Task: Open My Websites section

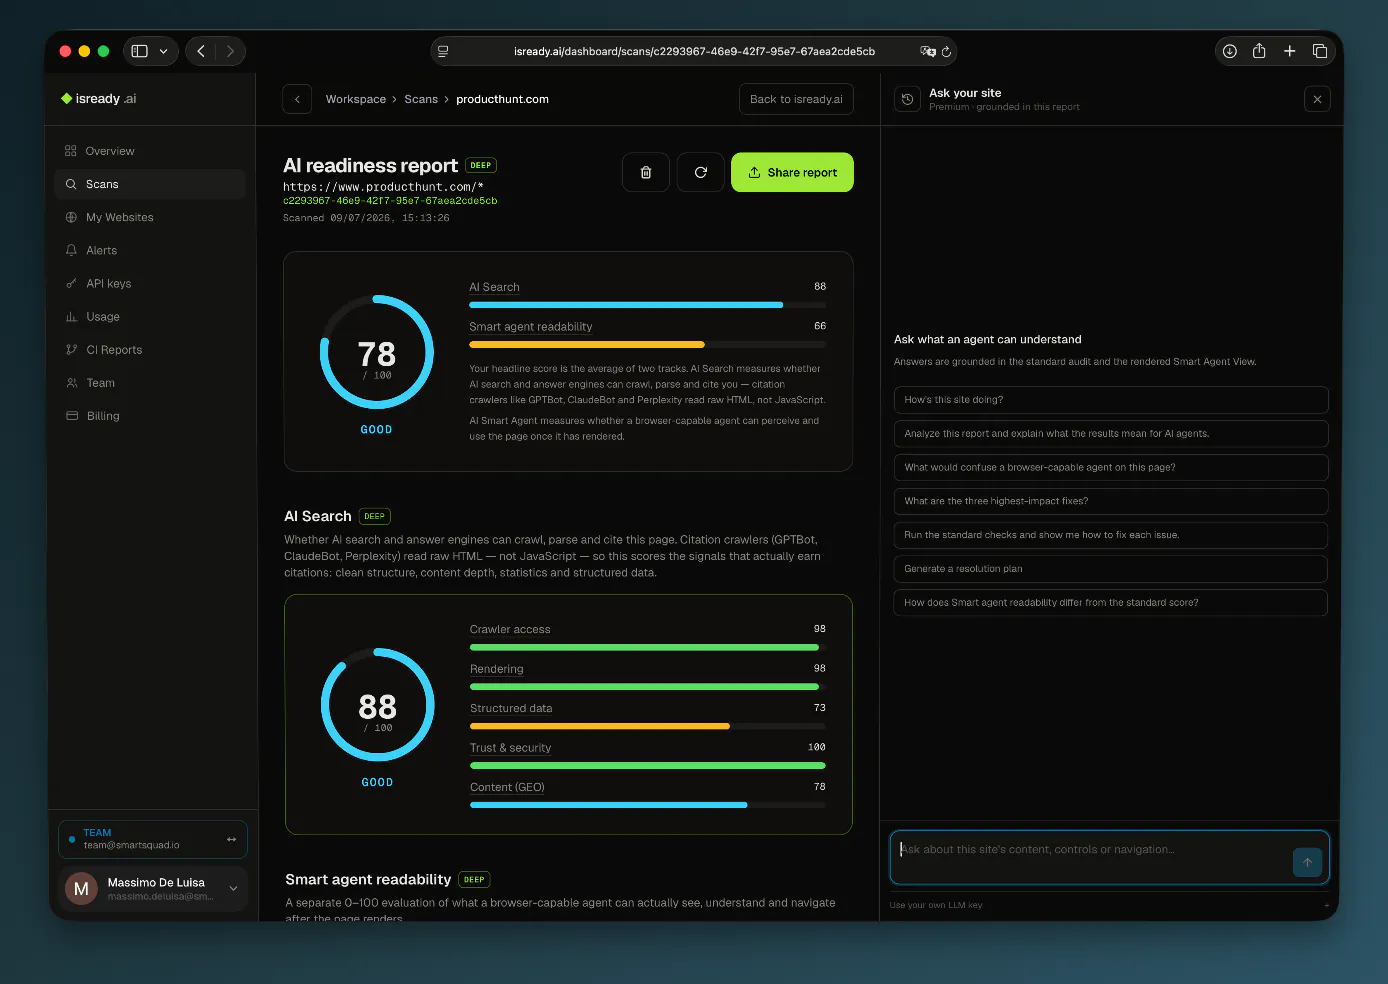Action: pyautogui.click(x=150, y=217)
